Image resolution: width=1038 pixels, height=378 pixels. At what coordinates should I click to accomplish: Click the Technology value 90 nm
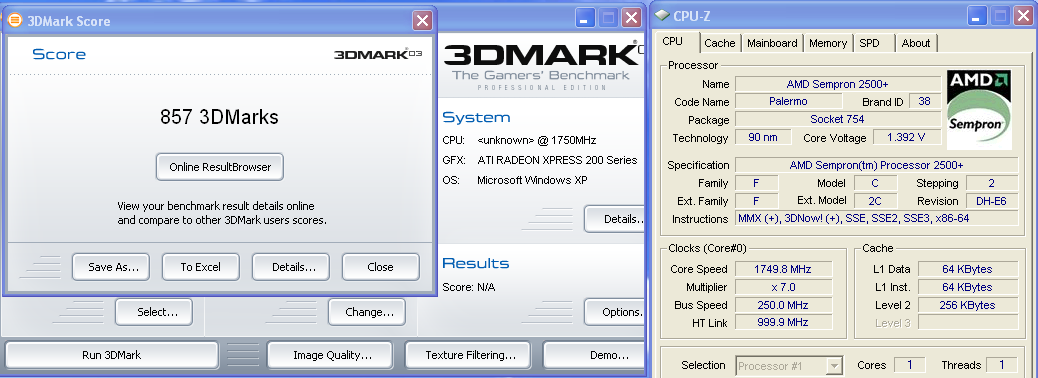click(763, 137)
